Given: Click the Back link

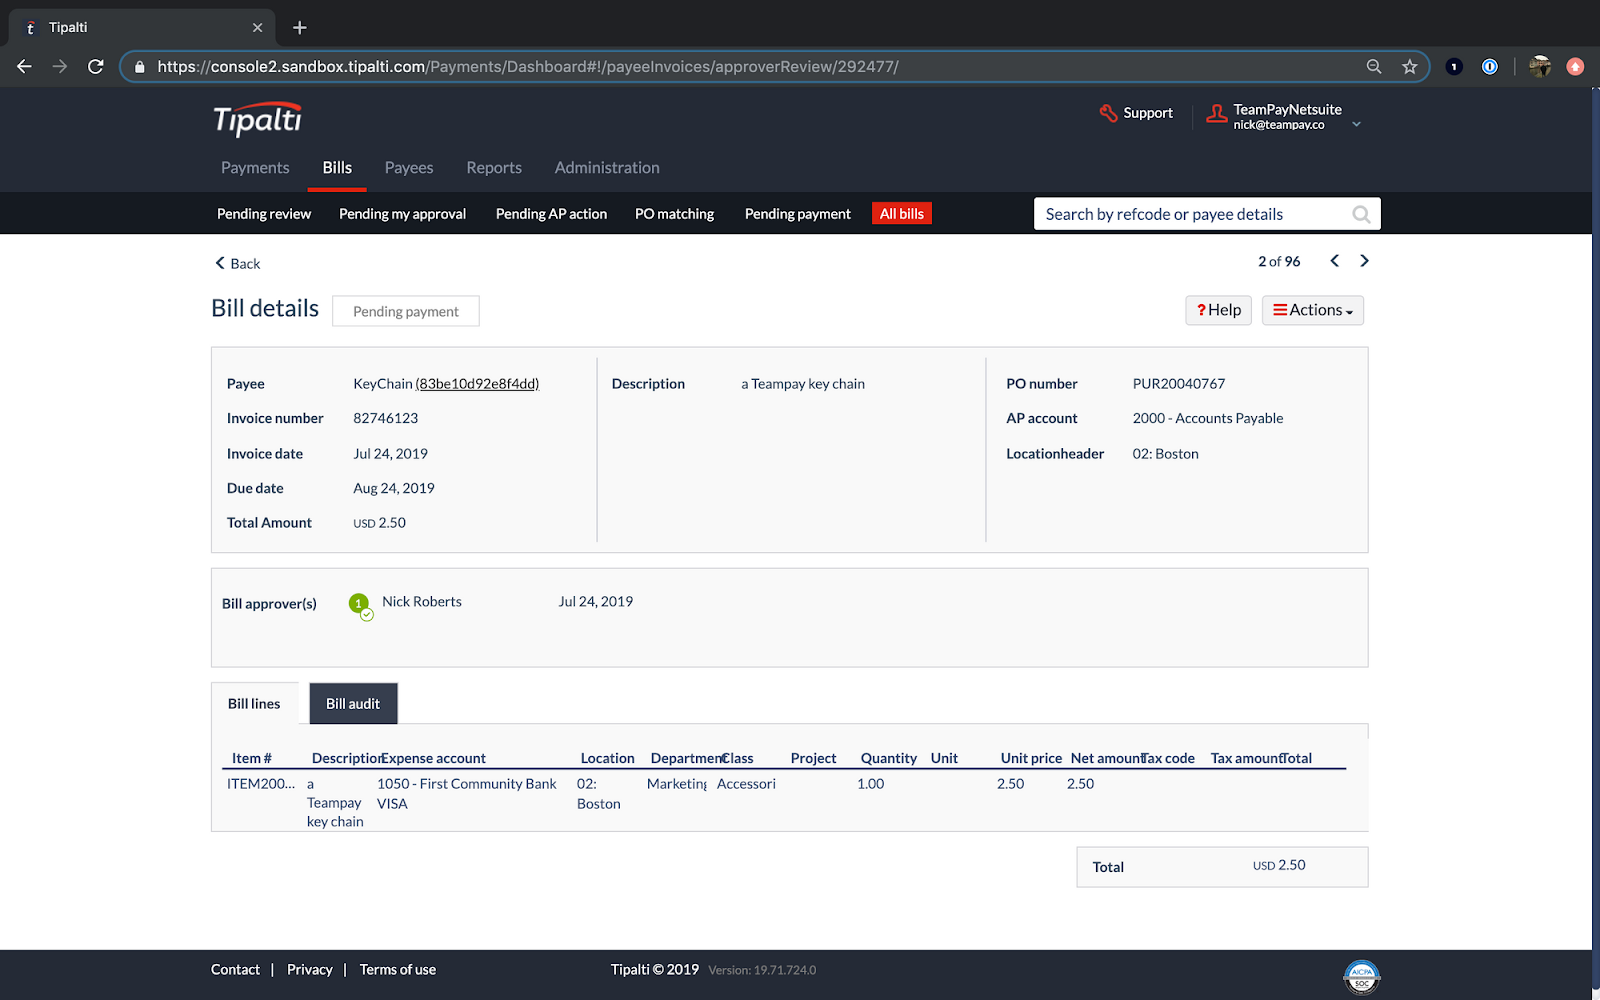Looking at the screenshot, I should [x=237, y=264].
